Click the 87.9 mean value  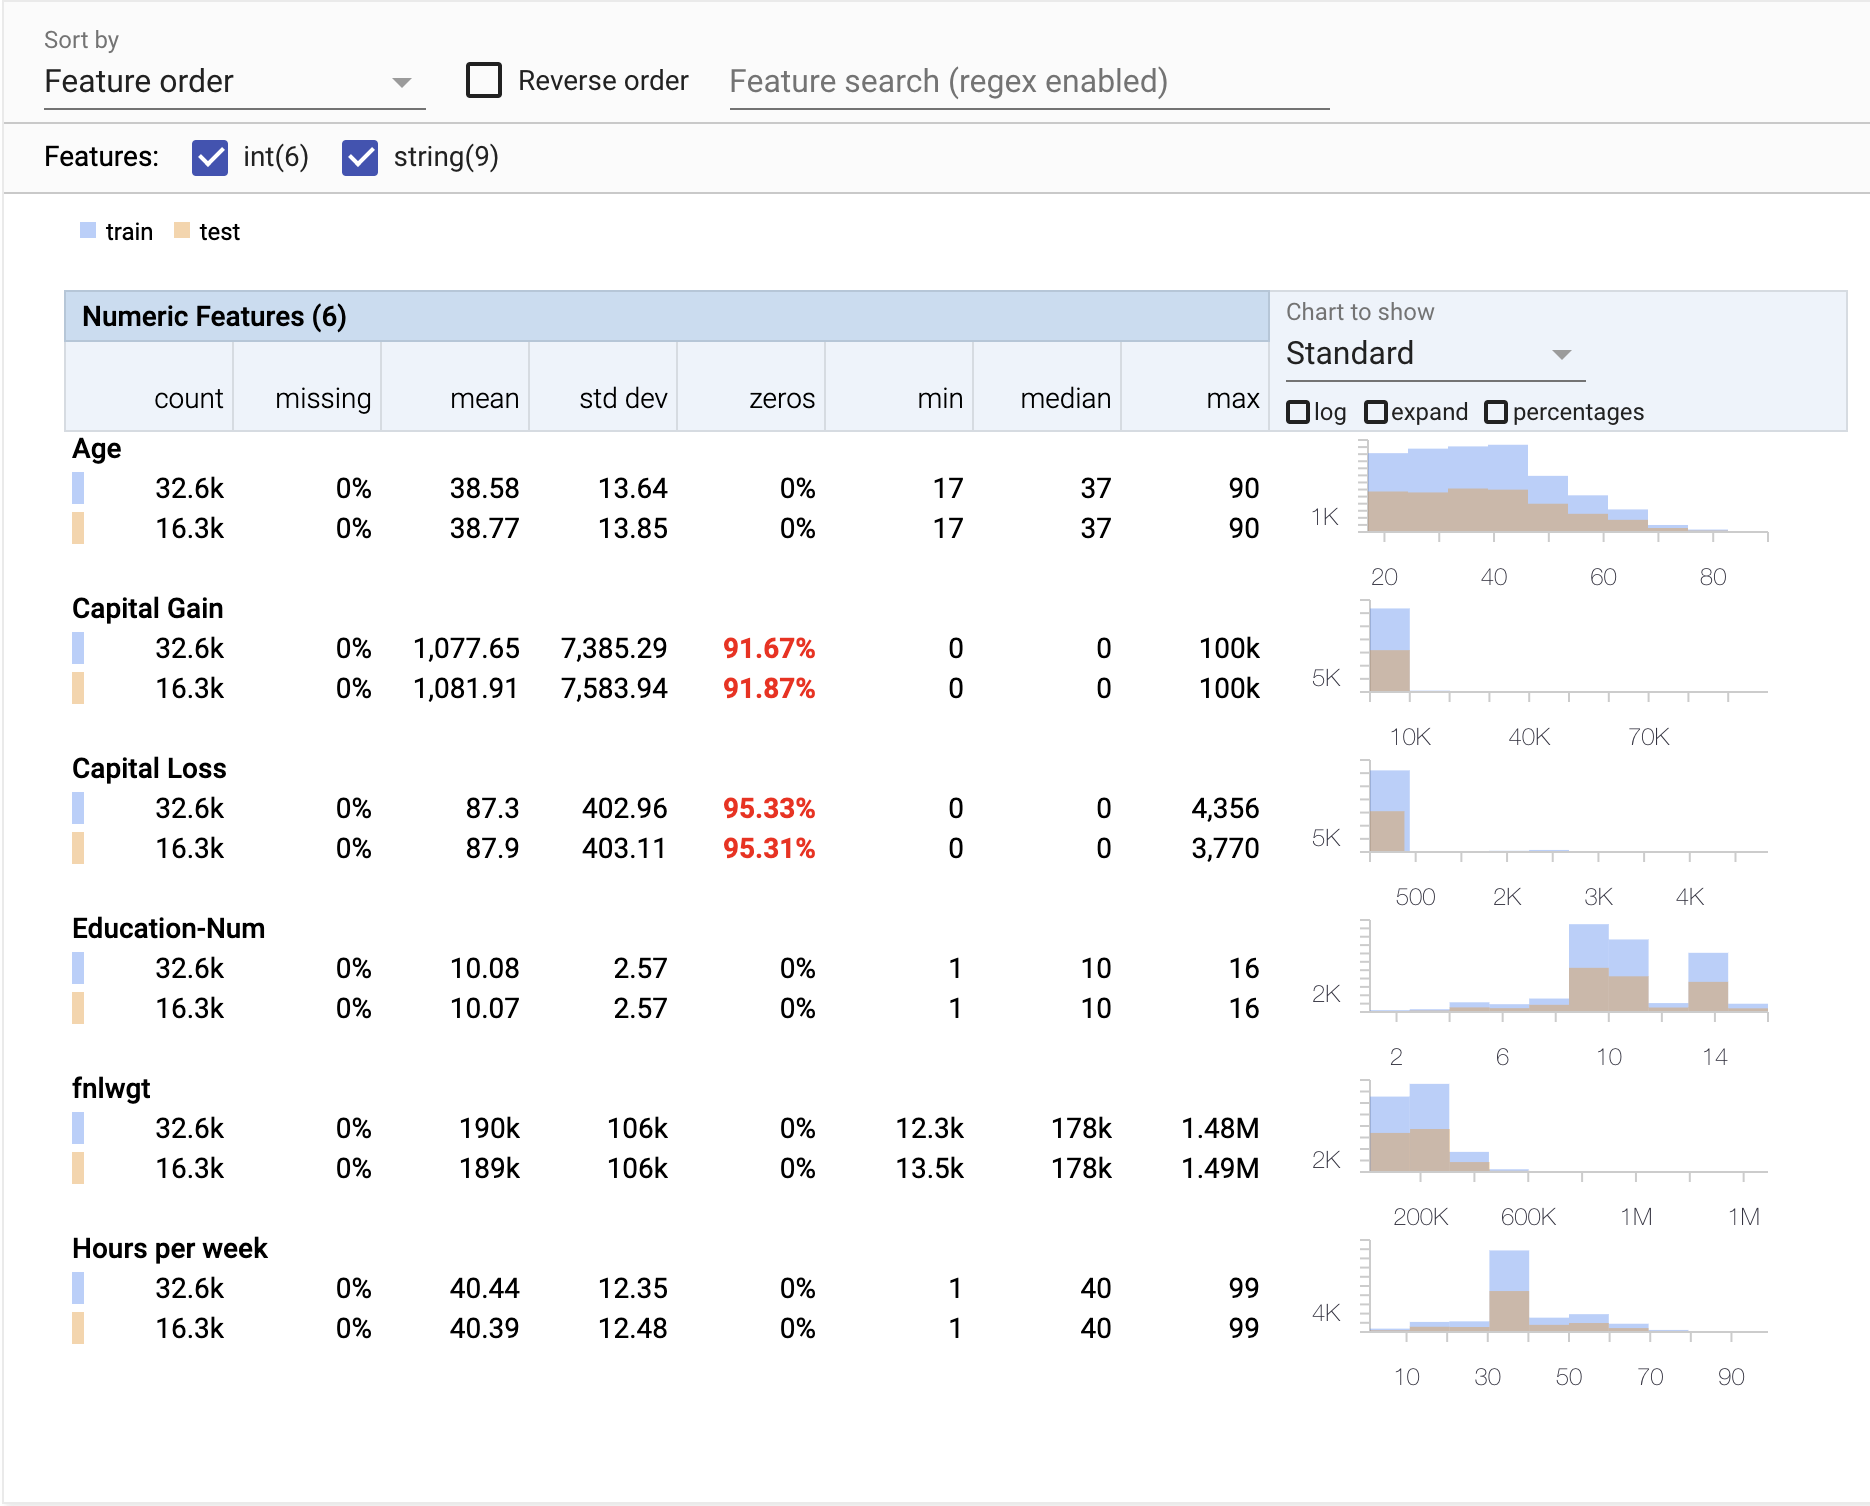(x=493, y=848)
